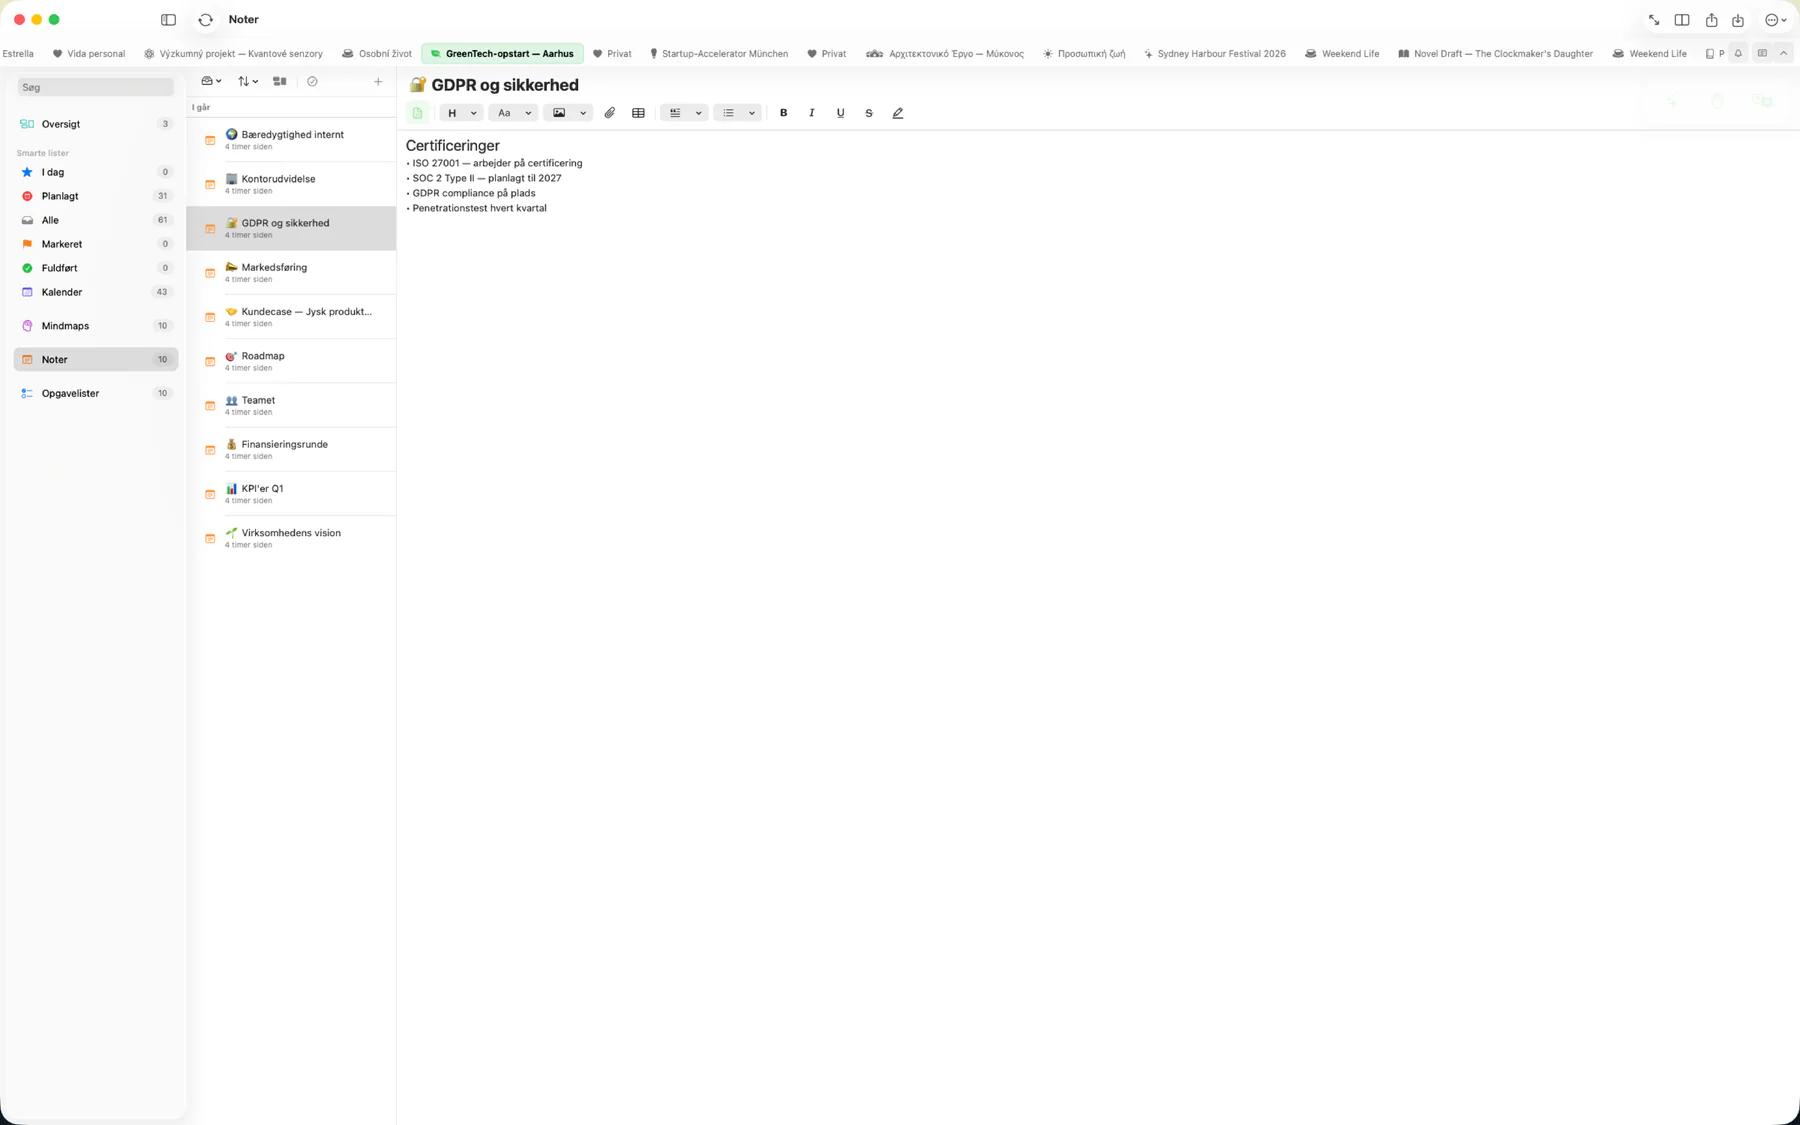The height and width of the screenshot is (1125, 1800).
Task: Toggle strikethrough formatting
Action: pos(869,113)
